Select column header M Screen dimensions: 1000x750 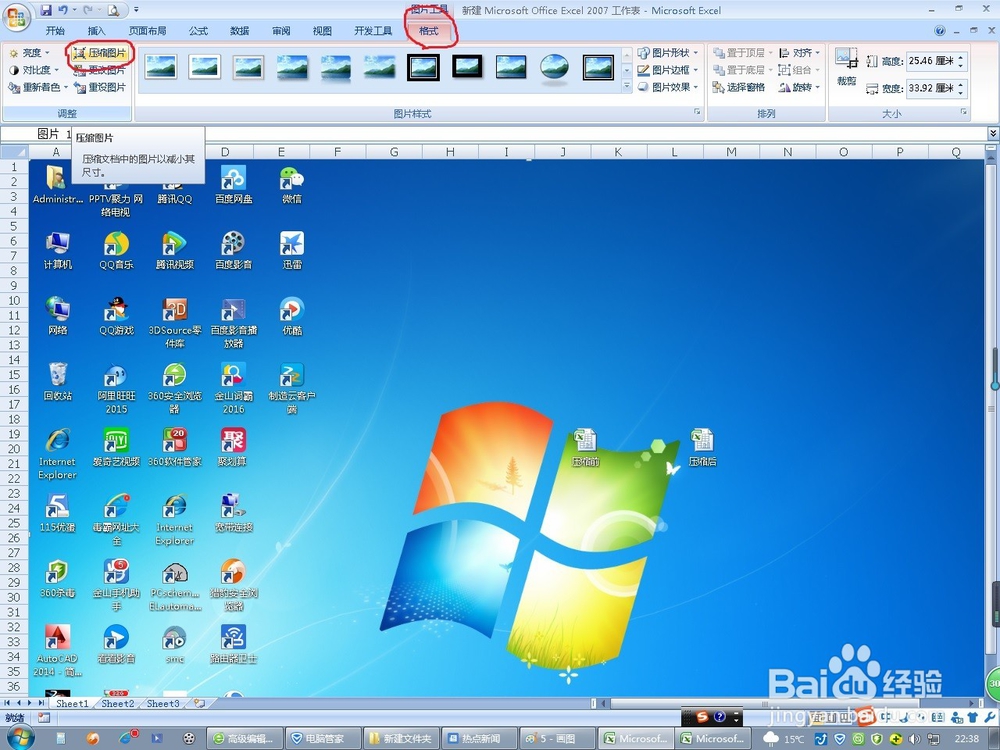pyautogui.click(x=731, y=152)
